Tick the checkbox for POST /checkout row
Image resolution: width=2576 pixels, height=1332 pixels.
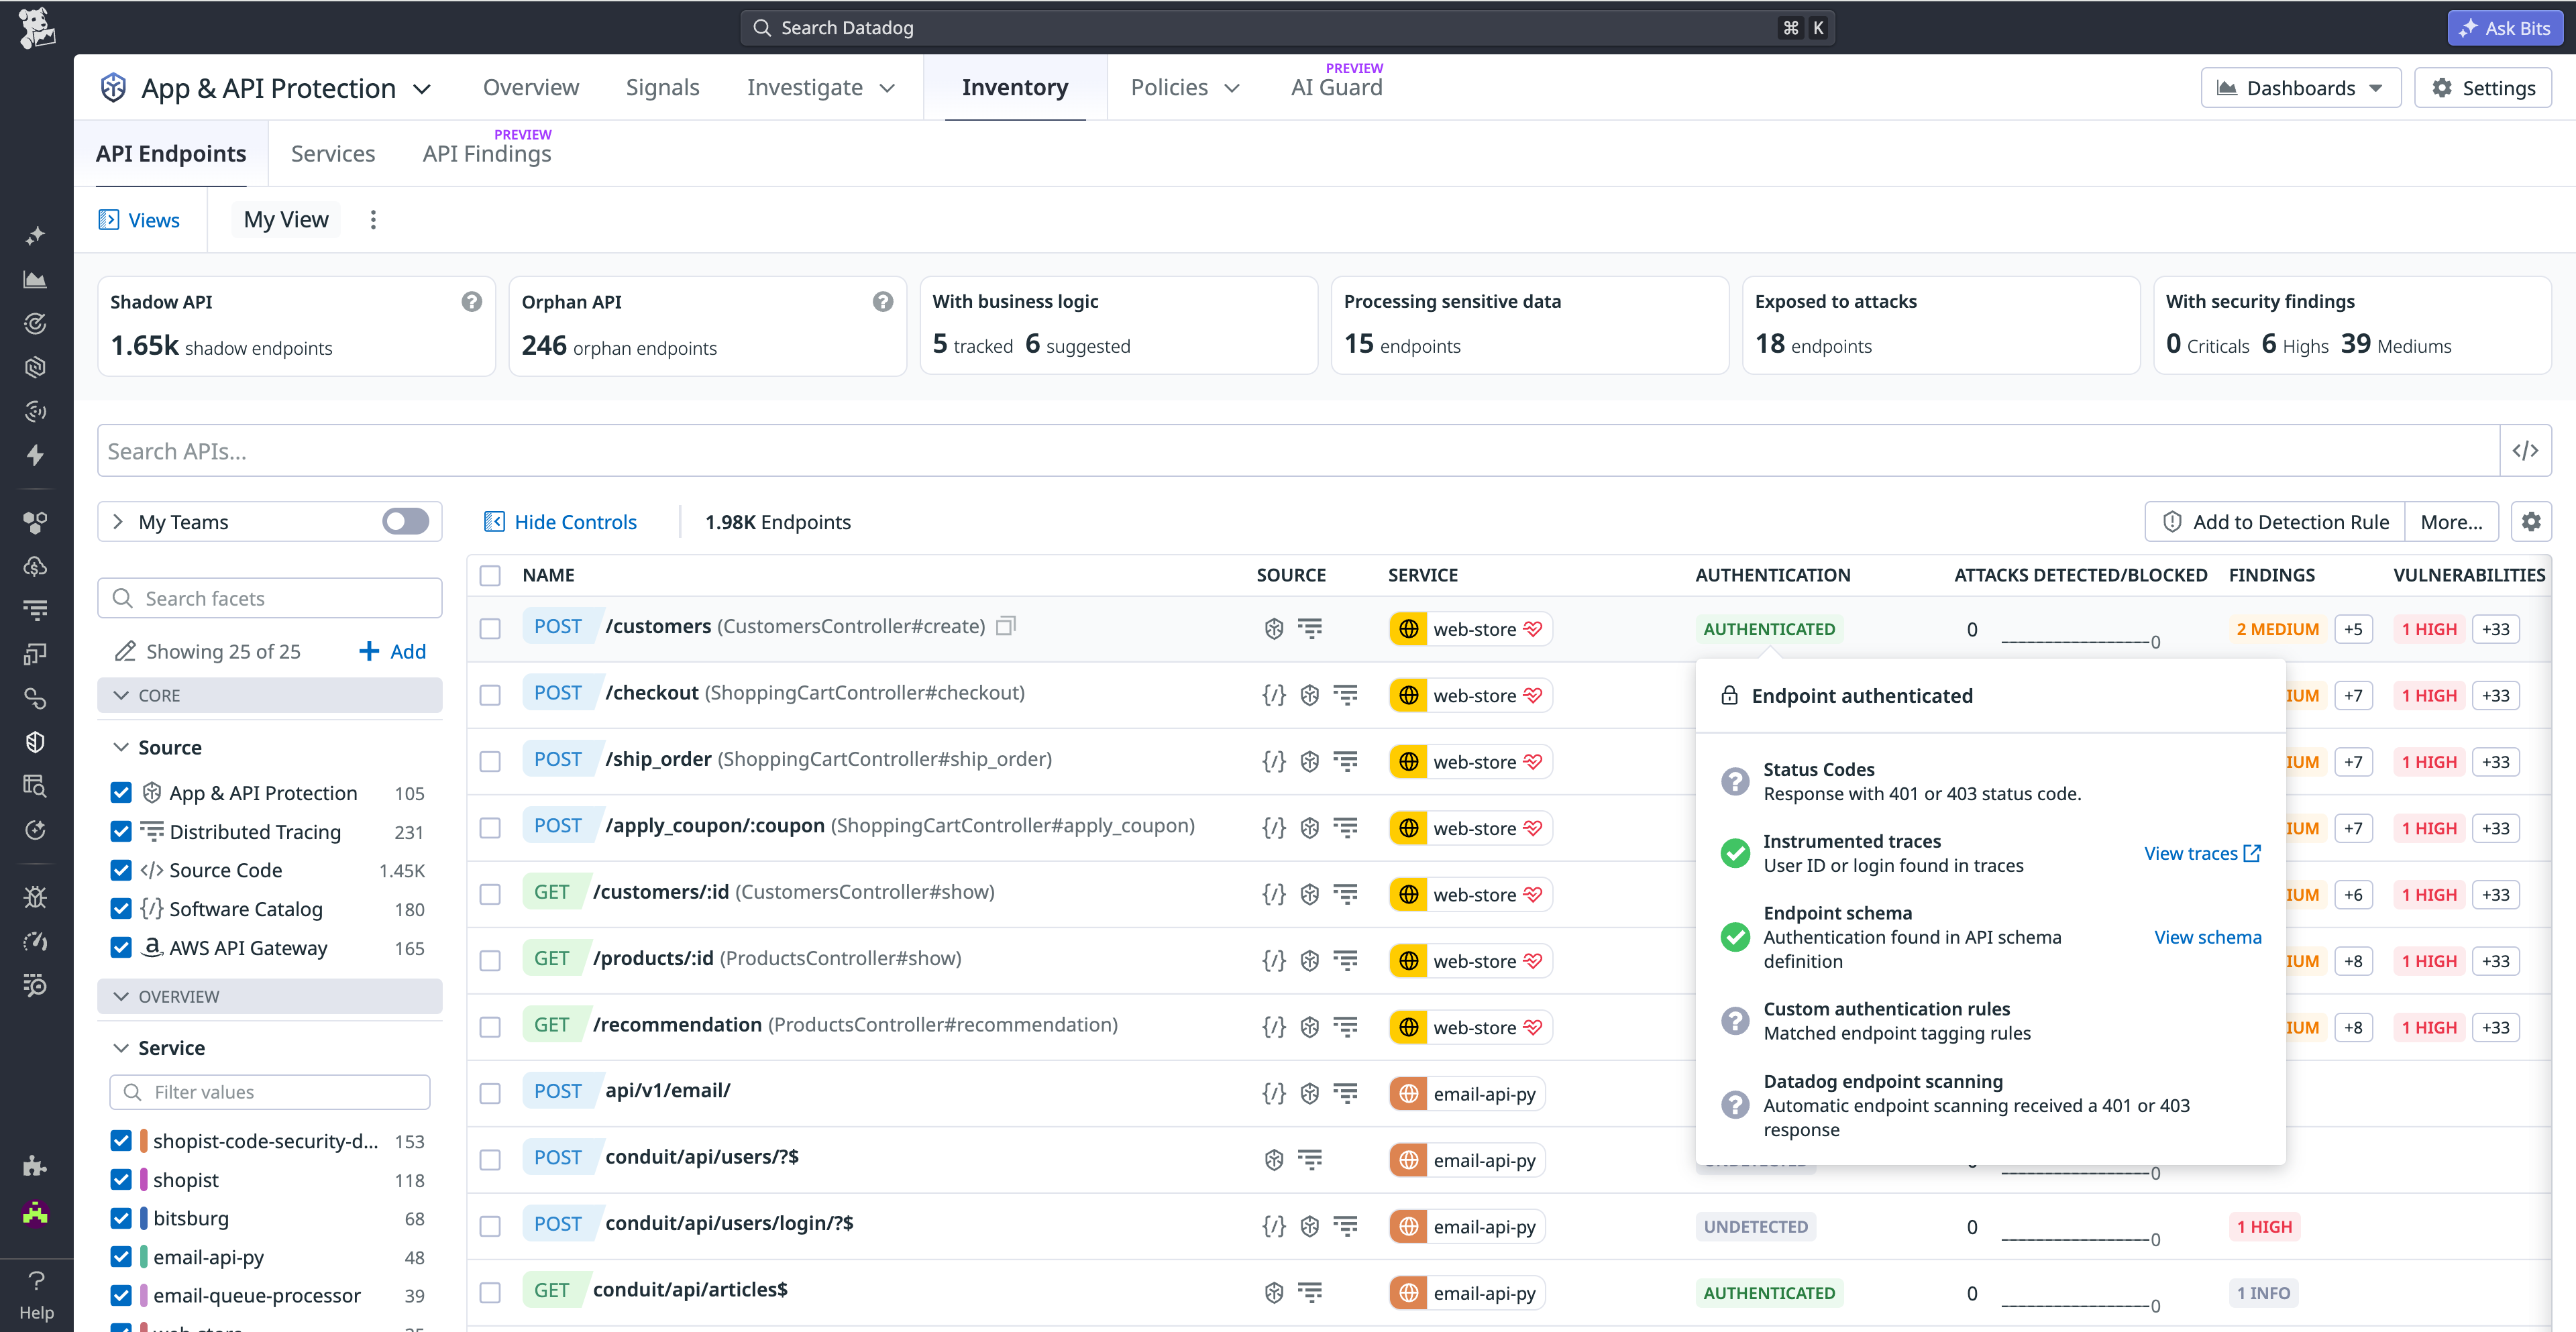click(x=490, y=694)
